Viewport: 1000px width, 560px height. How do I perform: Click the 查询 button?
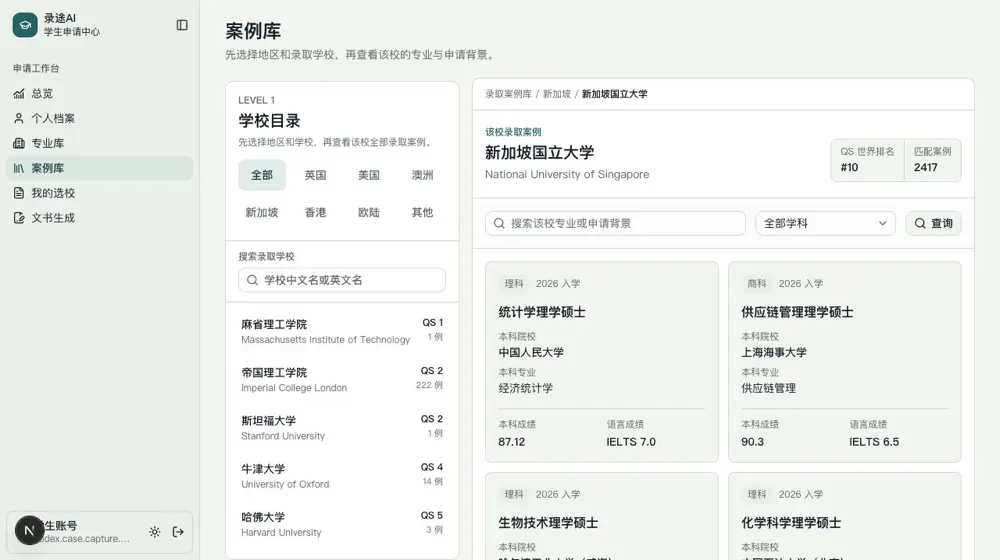click(933, 223)
